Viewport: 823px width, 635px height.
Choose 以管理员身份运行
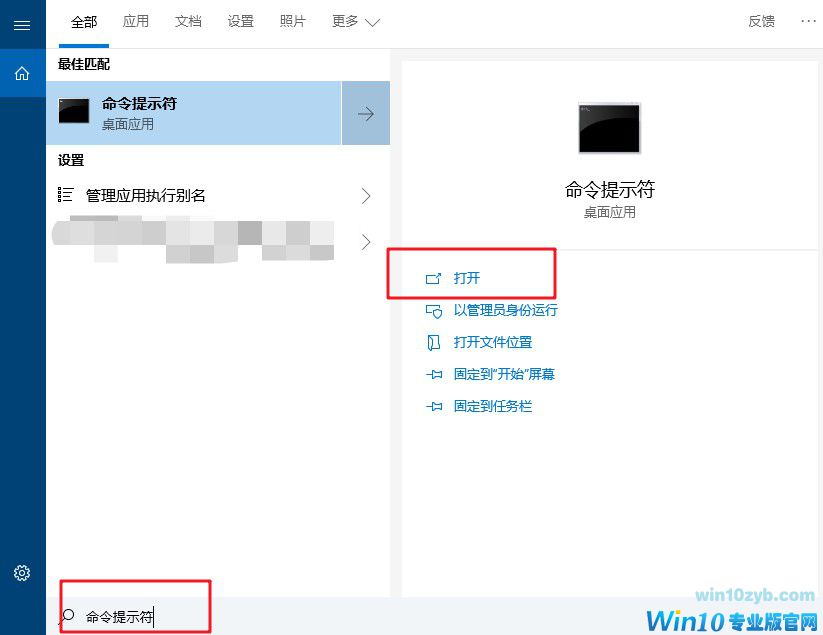[505, 310]
